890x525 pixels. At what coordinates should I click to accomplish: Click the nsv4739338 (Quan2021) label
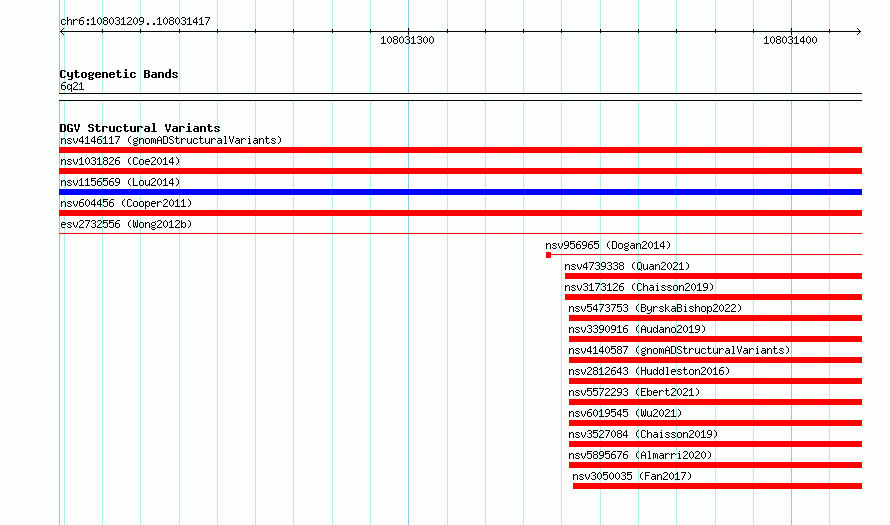click(627, 266)
